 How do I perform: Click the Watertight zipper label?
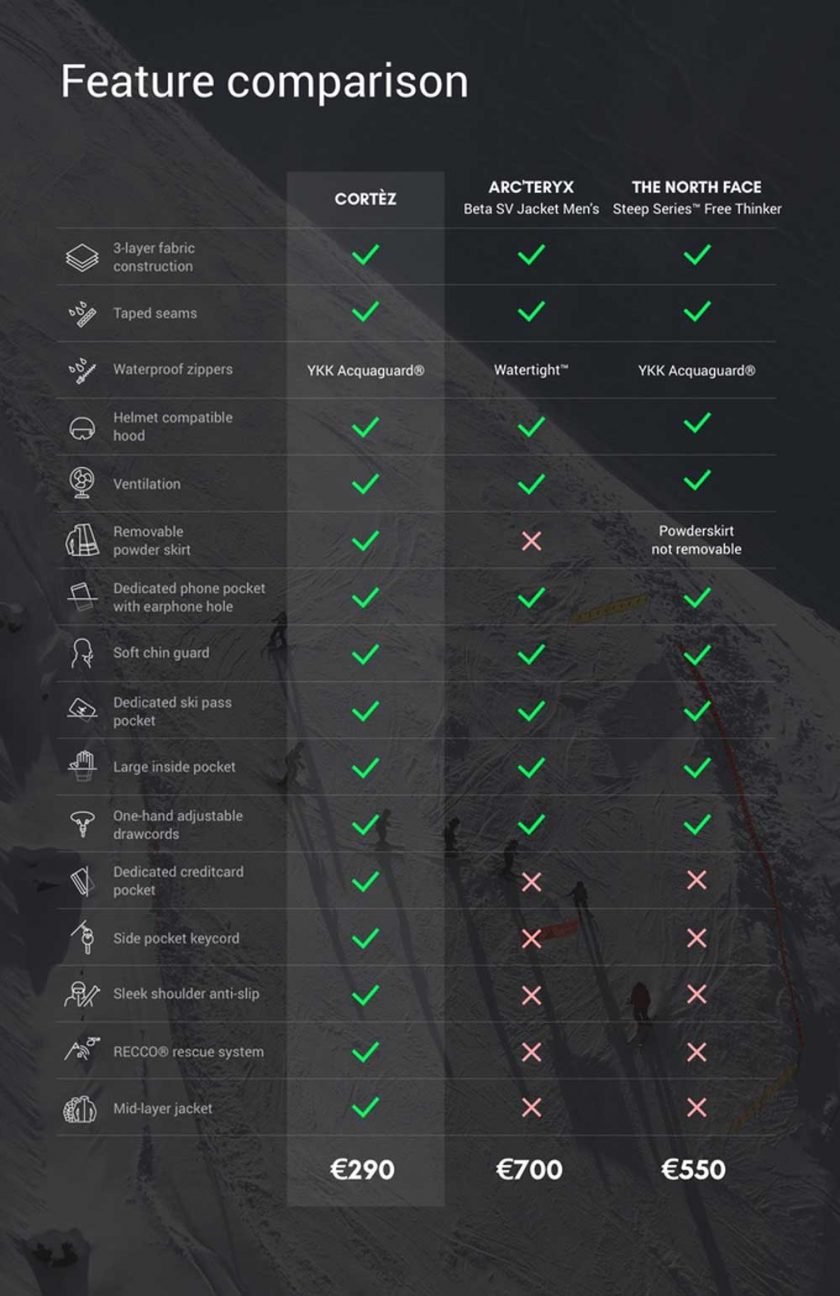tap(531, 370)
